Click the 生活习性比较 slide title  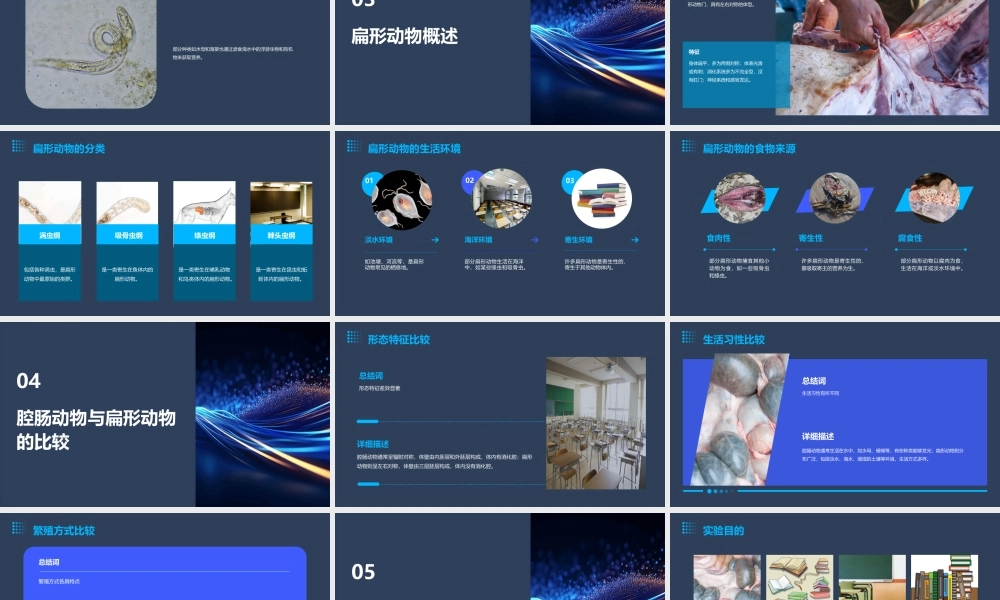[x=733, y=340]
